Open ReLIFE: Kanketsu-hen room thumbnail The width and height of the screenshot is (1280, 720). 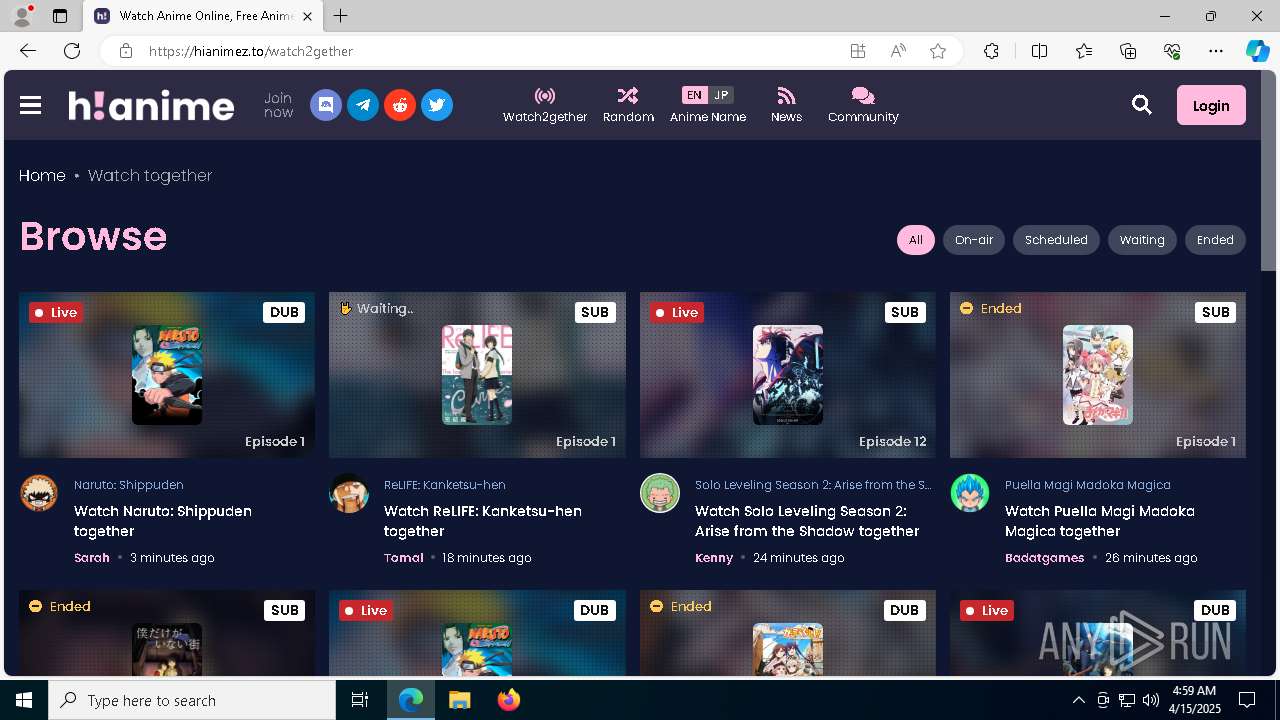[x=477, y=375]
